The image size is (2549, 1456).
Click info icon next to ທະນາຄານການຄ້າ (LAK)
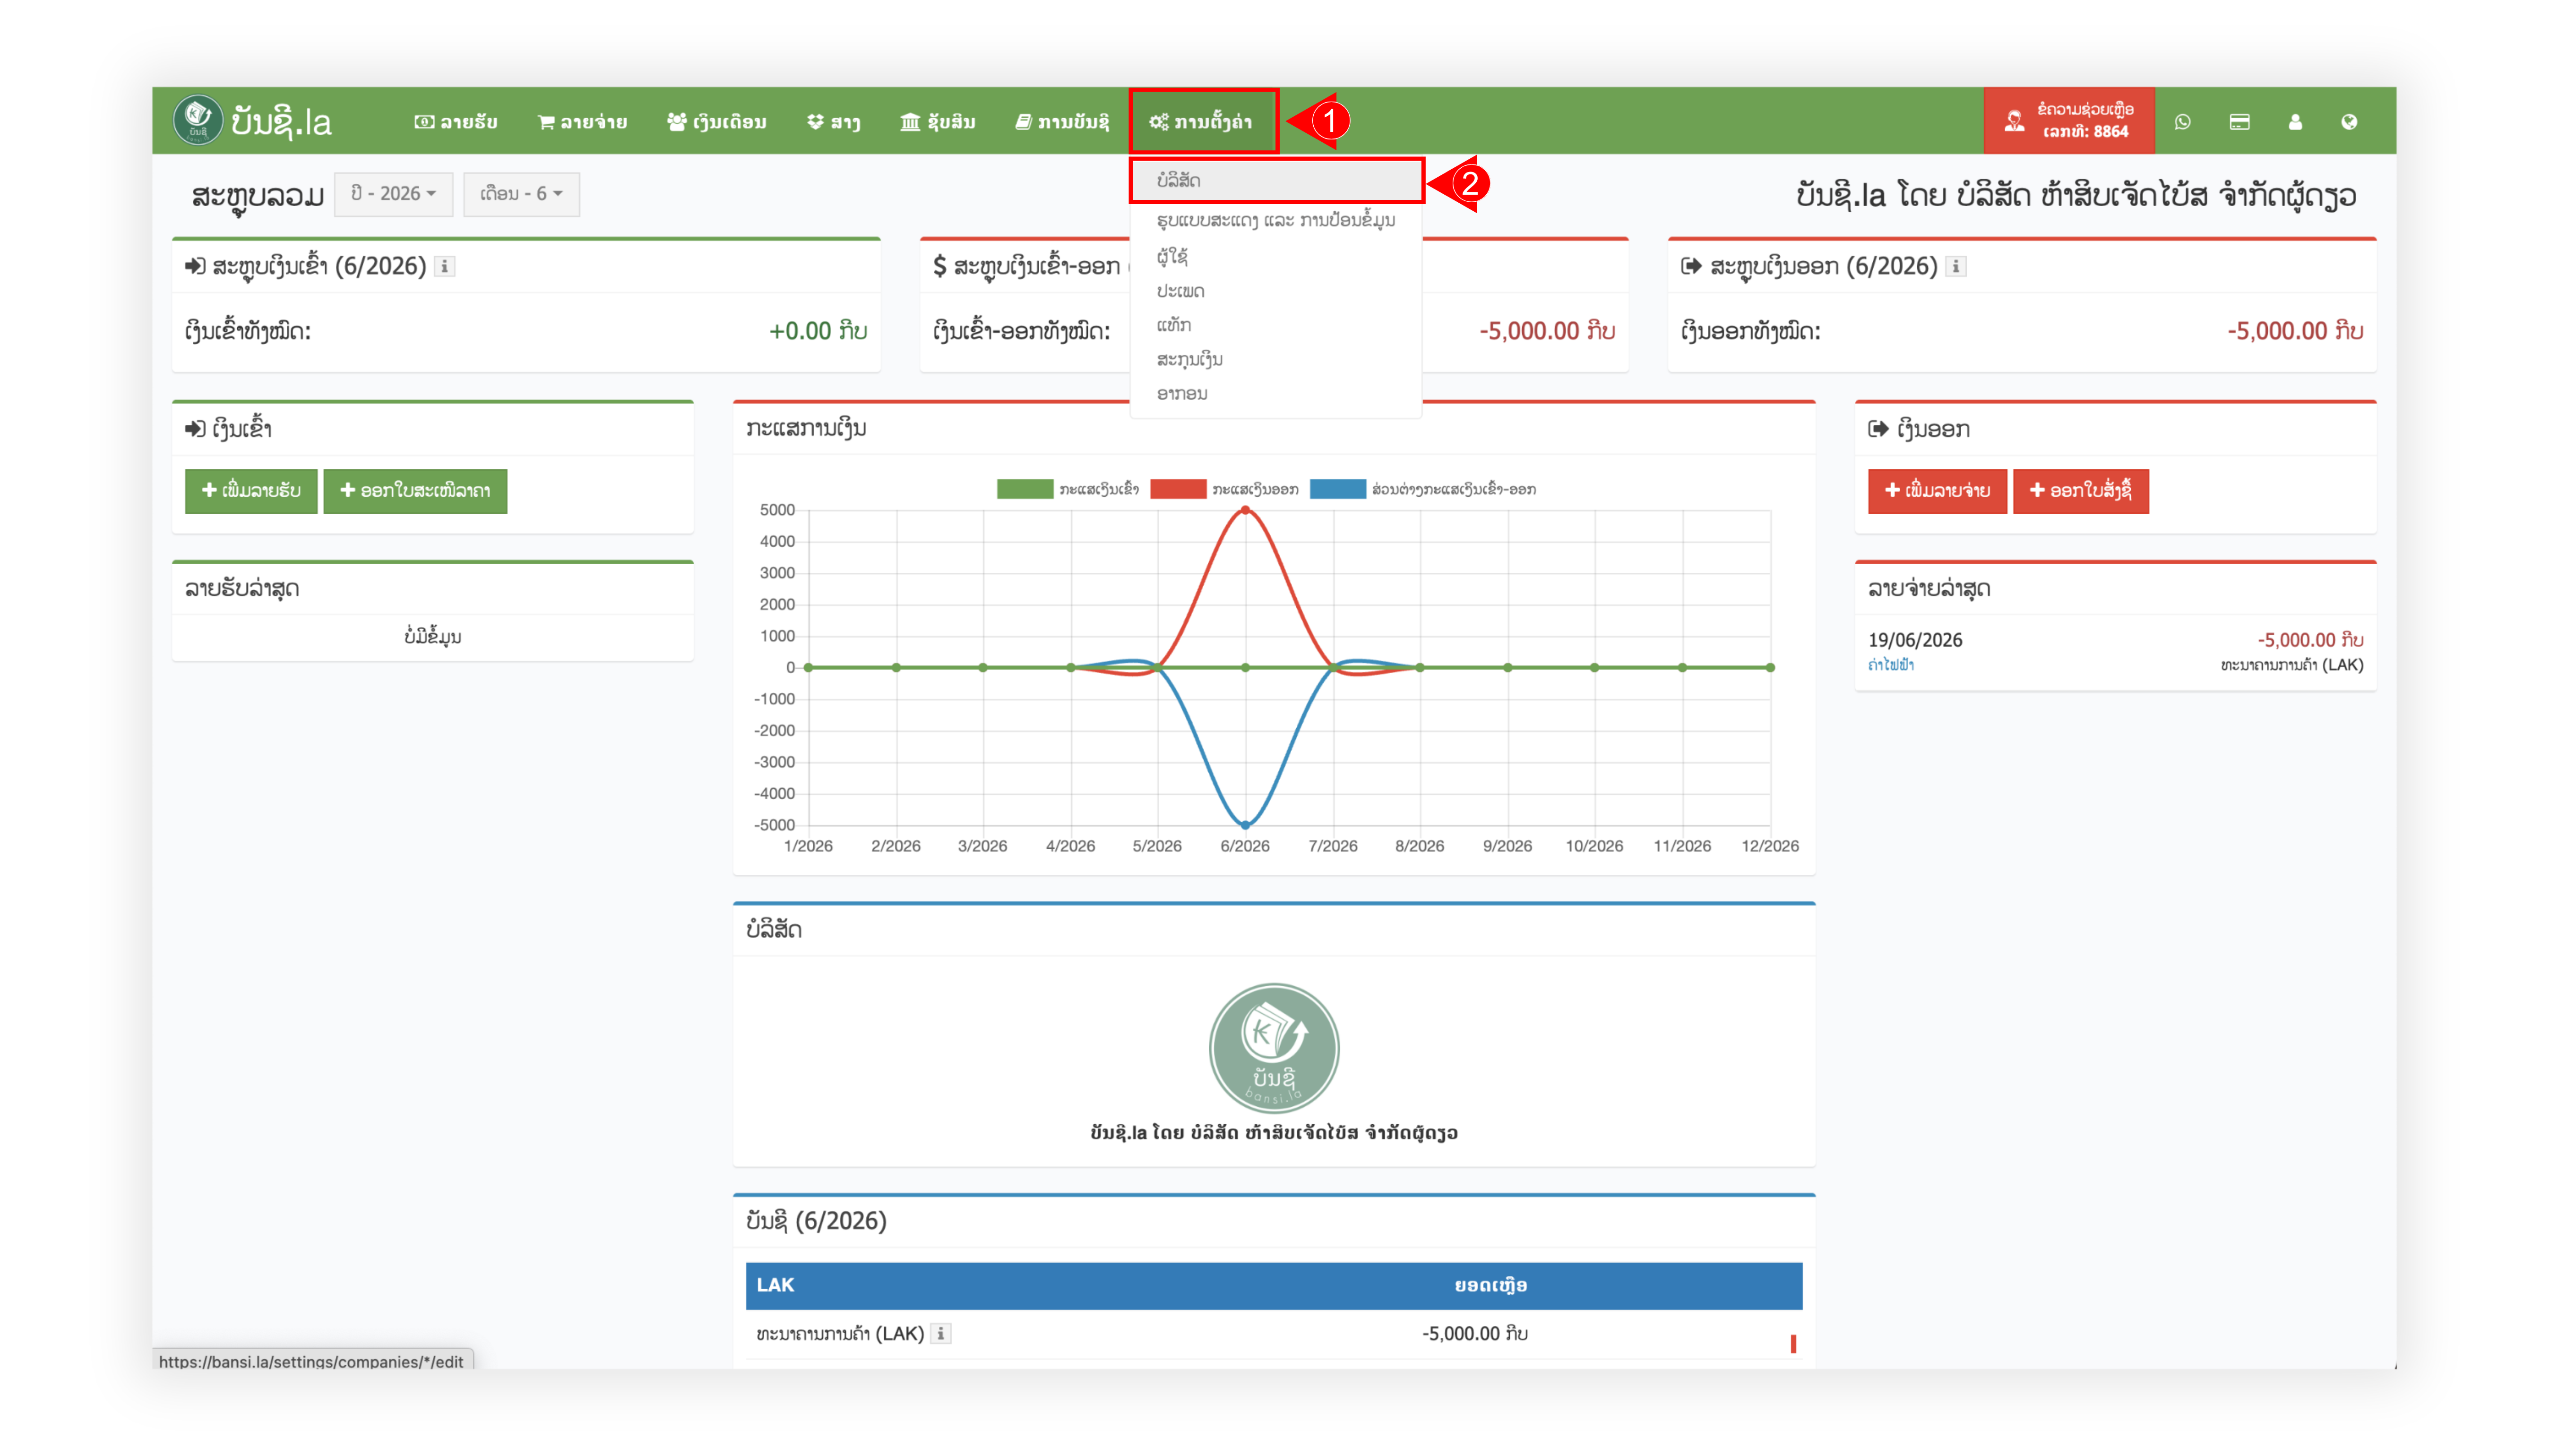click(940, 1333)
